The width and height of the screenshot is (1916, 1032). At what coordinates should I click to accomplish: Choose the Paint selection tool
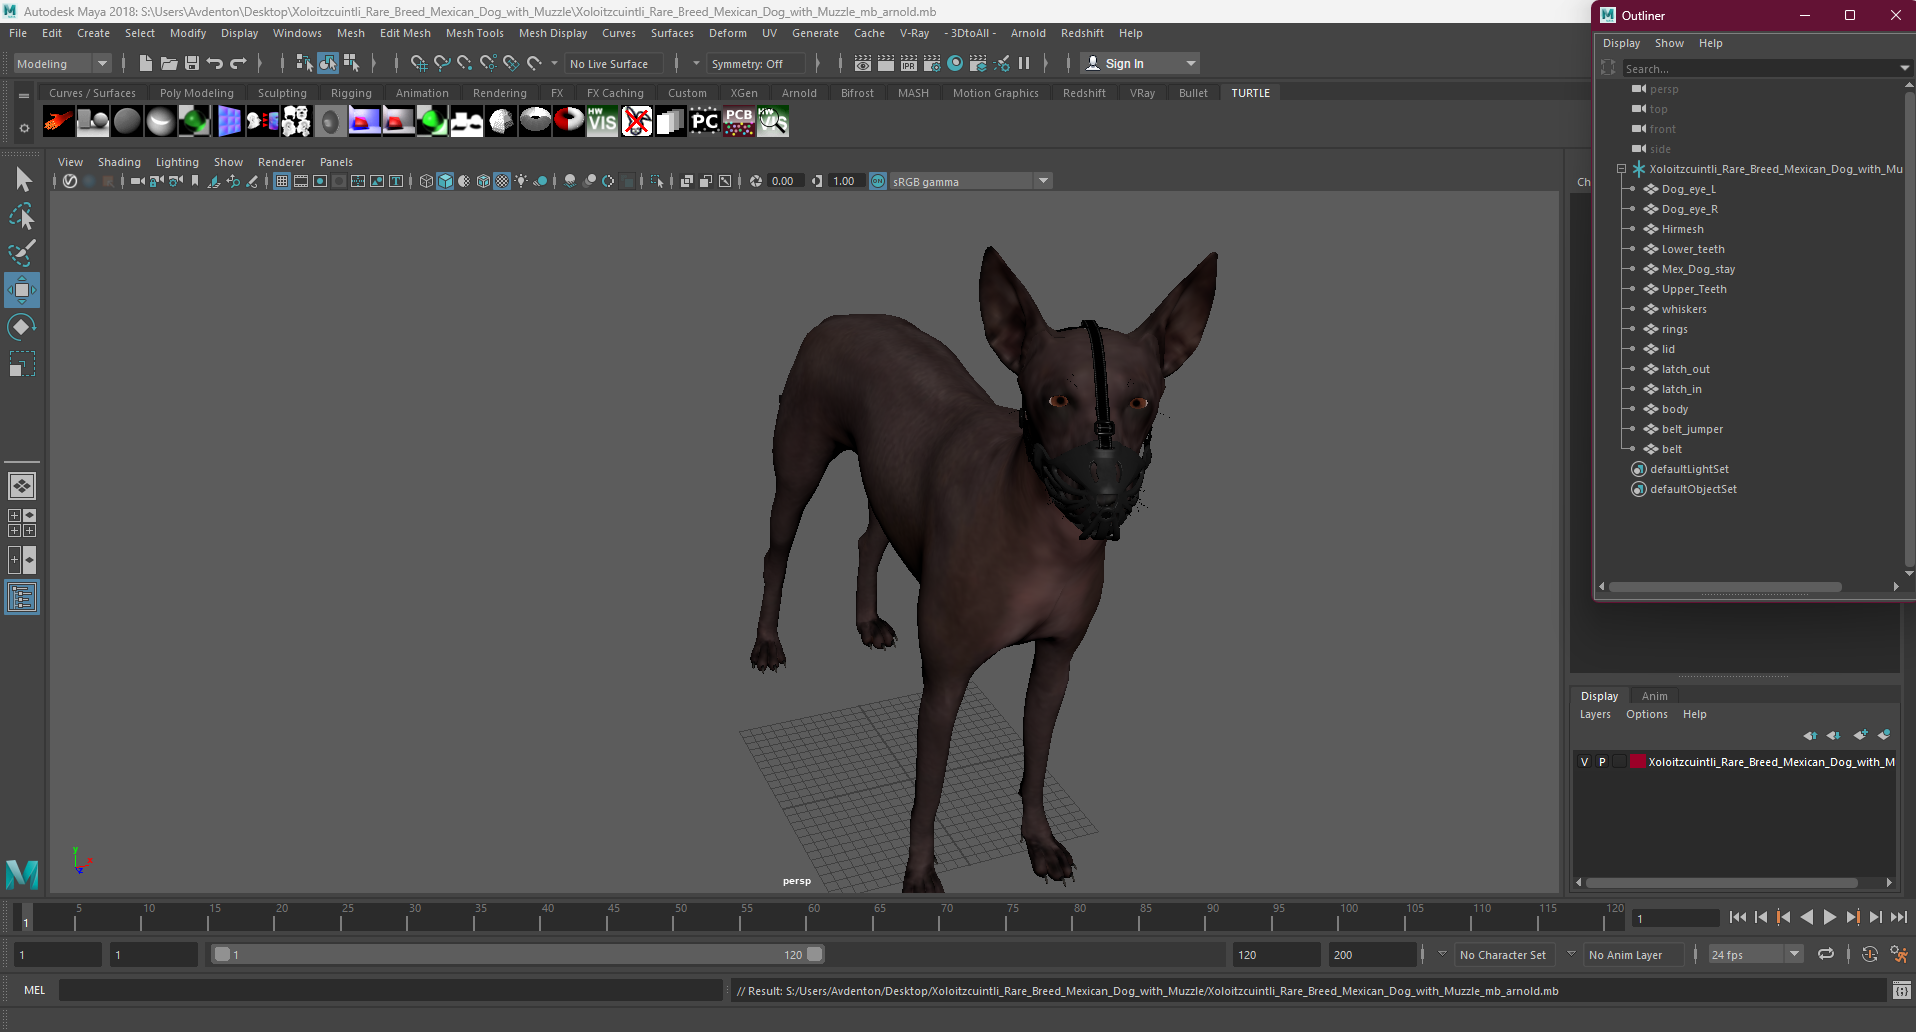coord(22,253)
